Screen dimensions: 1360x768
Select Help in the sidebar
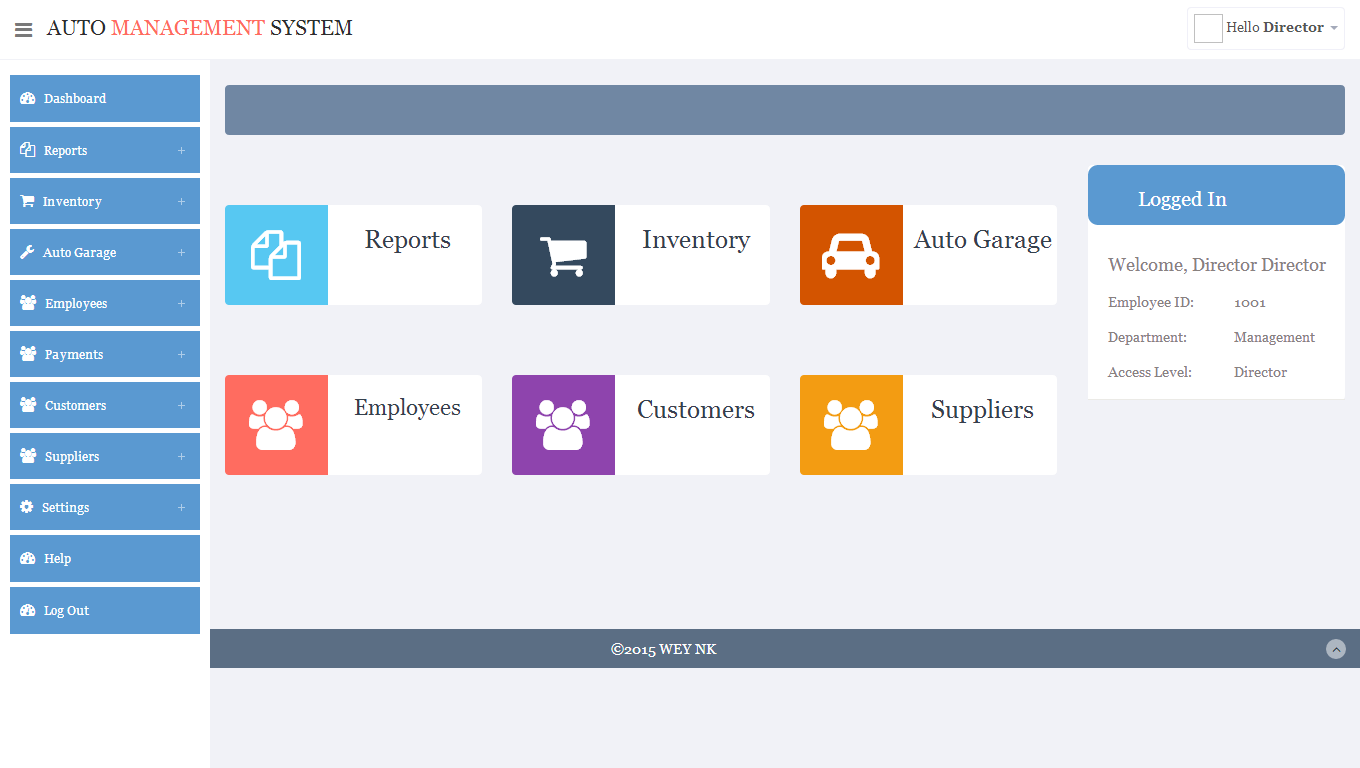[x=57, y=558]
